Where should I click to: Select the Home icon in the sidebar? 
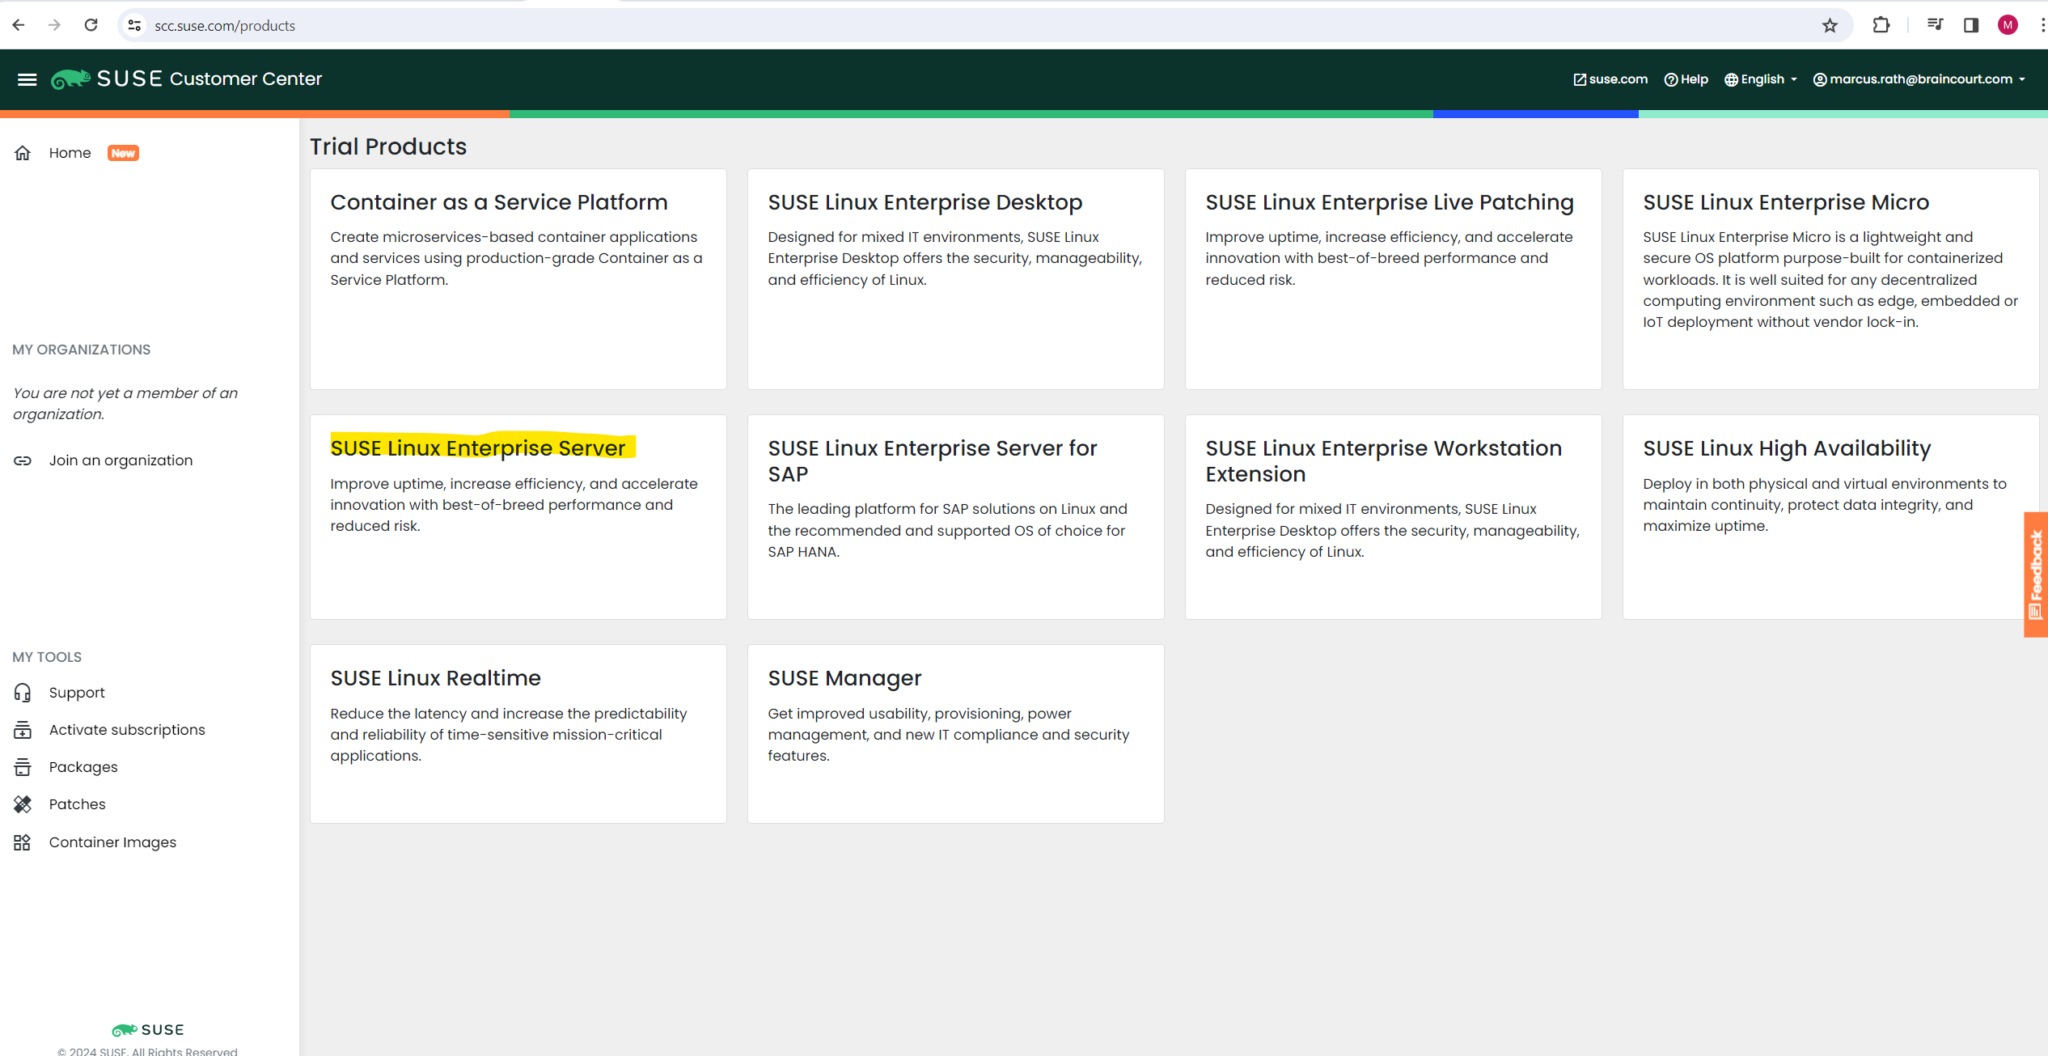[x=22, y=152]
